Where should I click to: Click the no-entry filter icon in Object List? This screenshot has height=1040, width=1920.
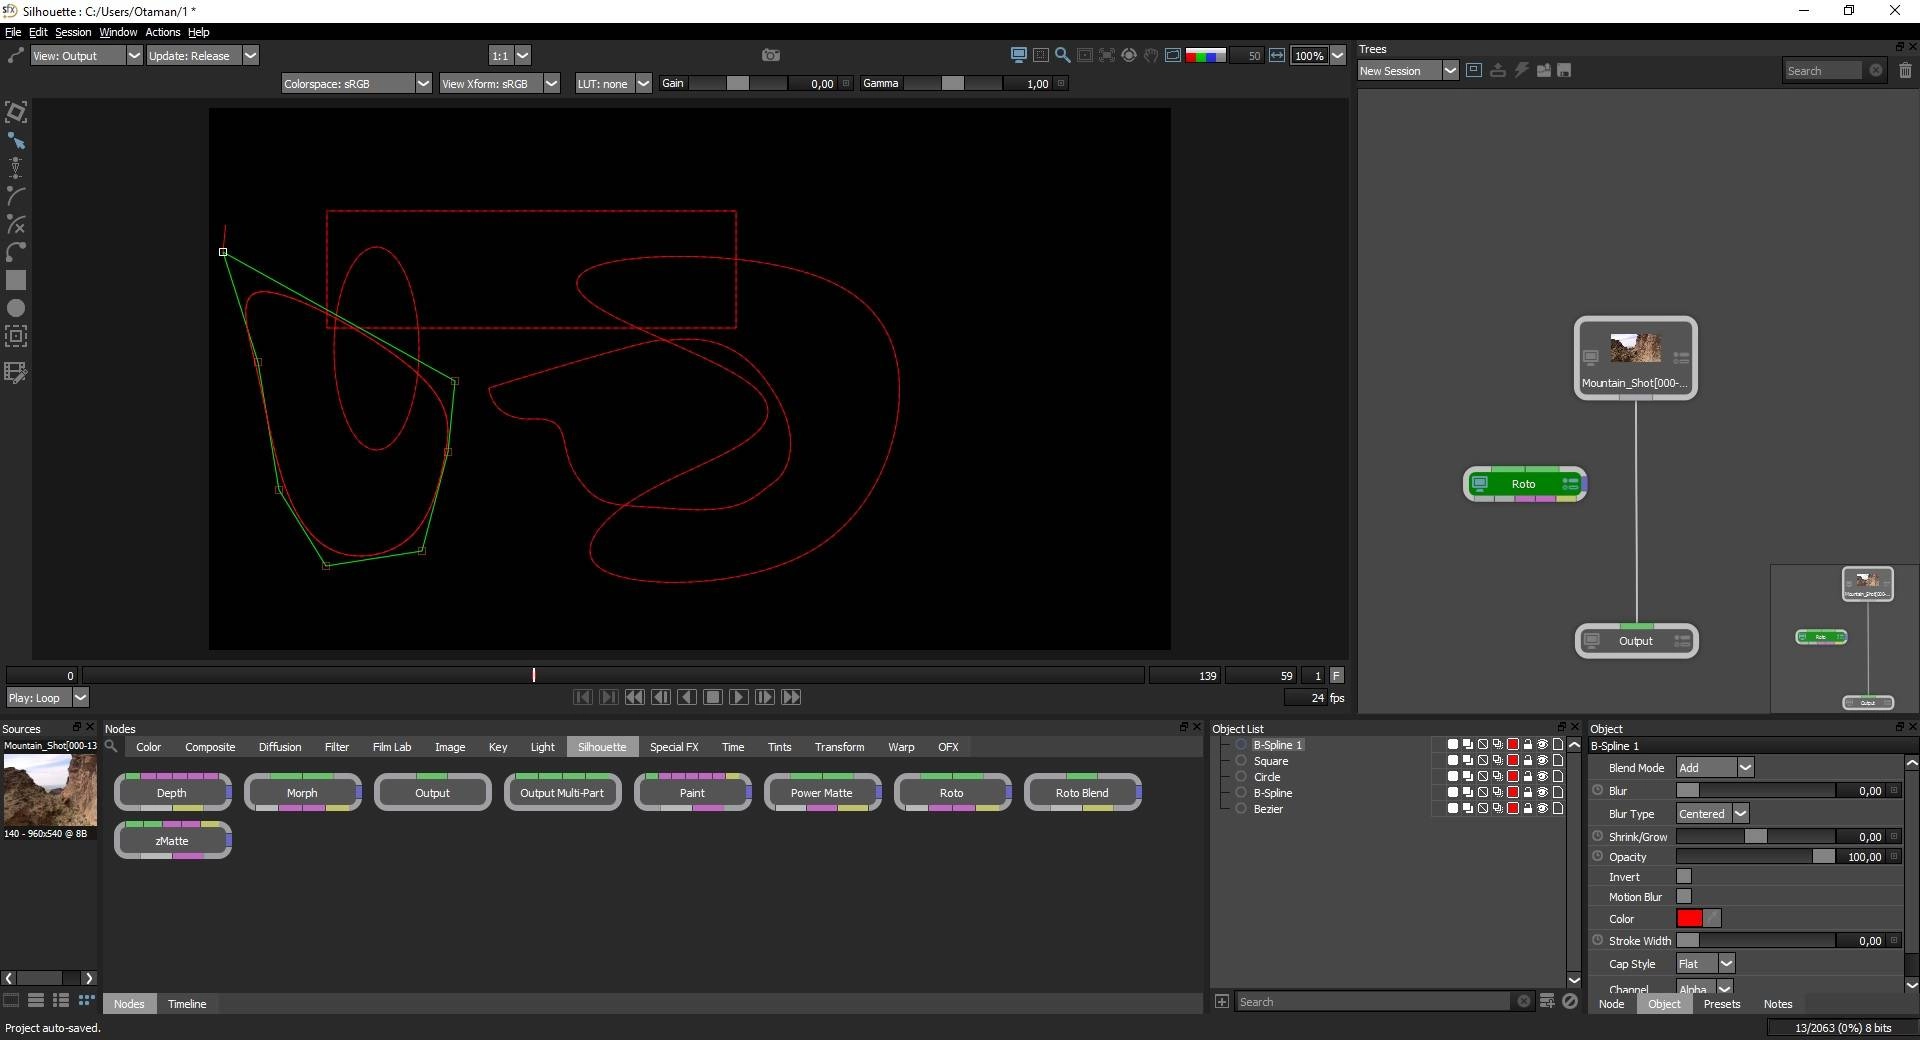pyautogui.click(x=1570, y=1001)
